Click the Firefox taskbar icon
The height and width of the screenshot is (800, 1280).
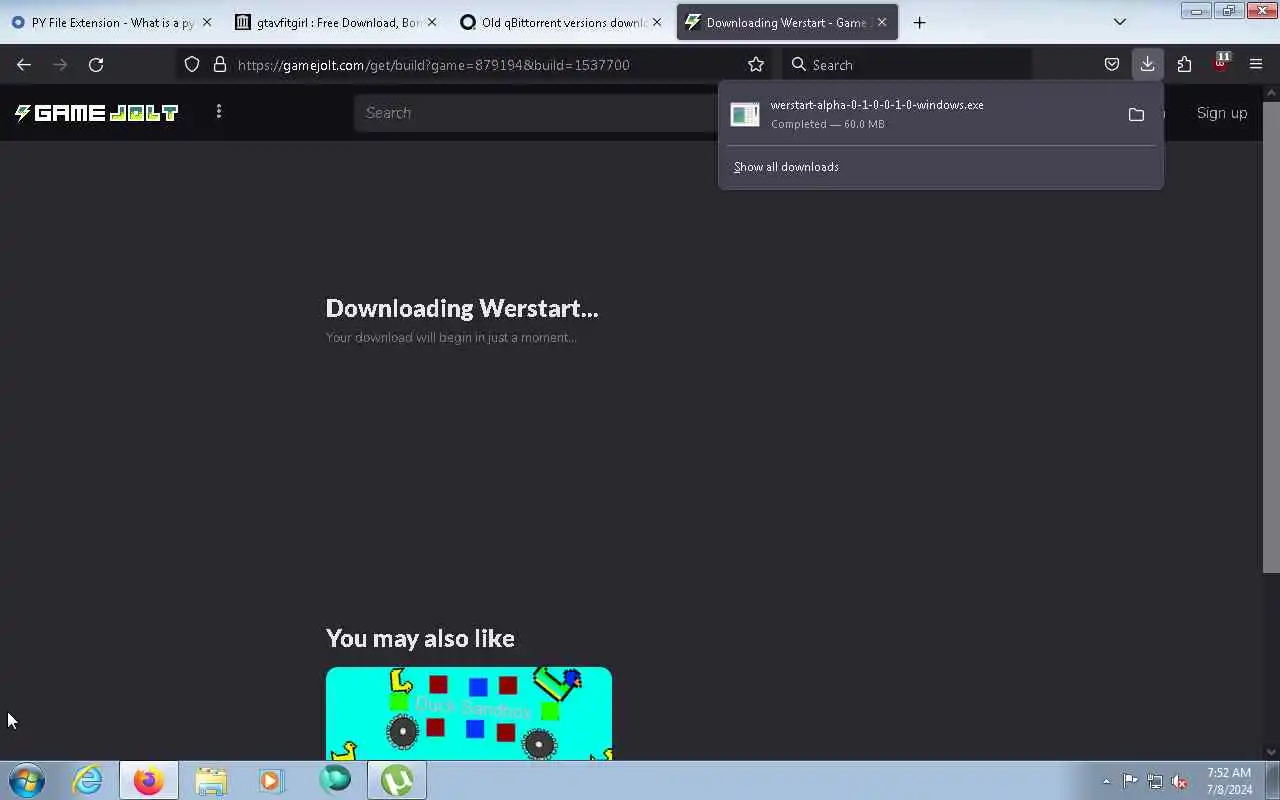(149, 780)
